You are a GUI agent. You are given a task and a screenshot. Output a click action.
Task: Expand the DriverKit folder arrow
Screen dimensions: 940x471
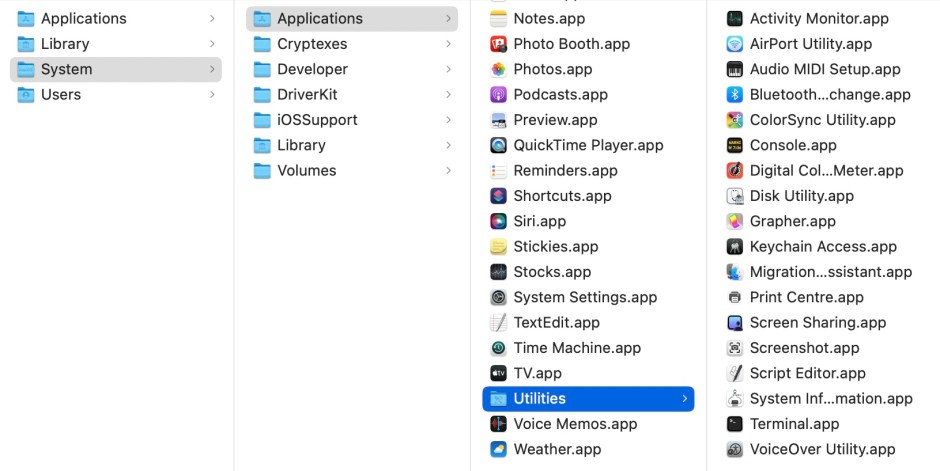pos(448,94)
